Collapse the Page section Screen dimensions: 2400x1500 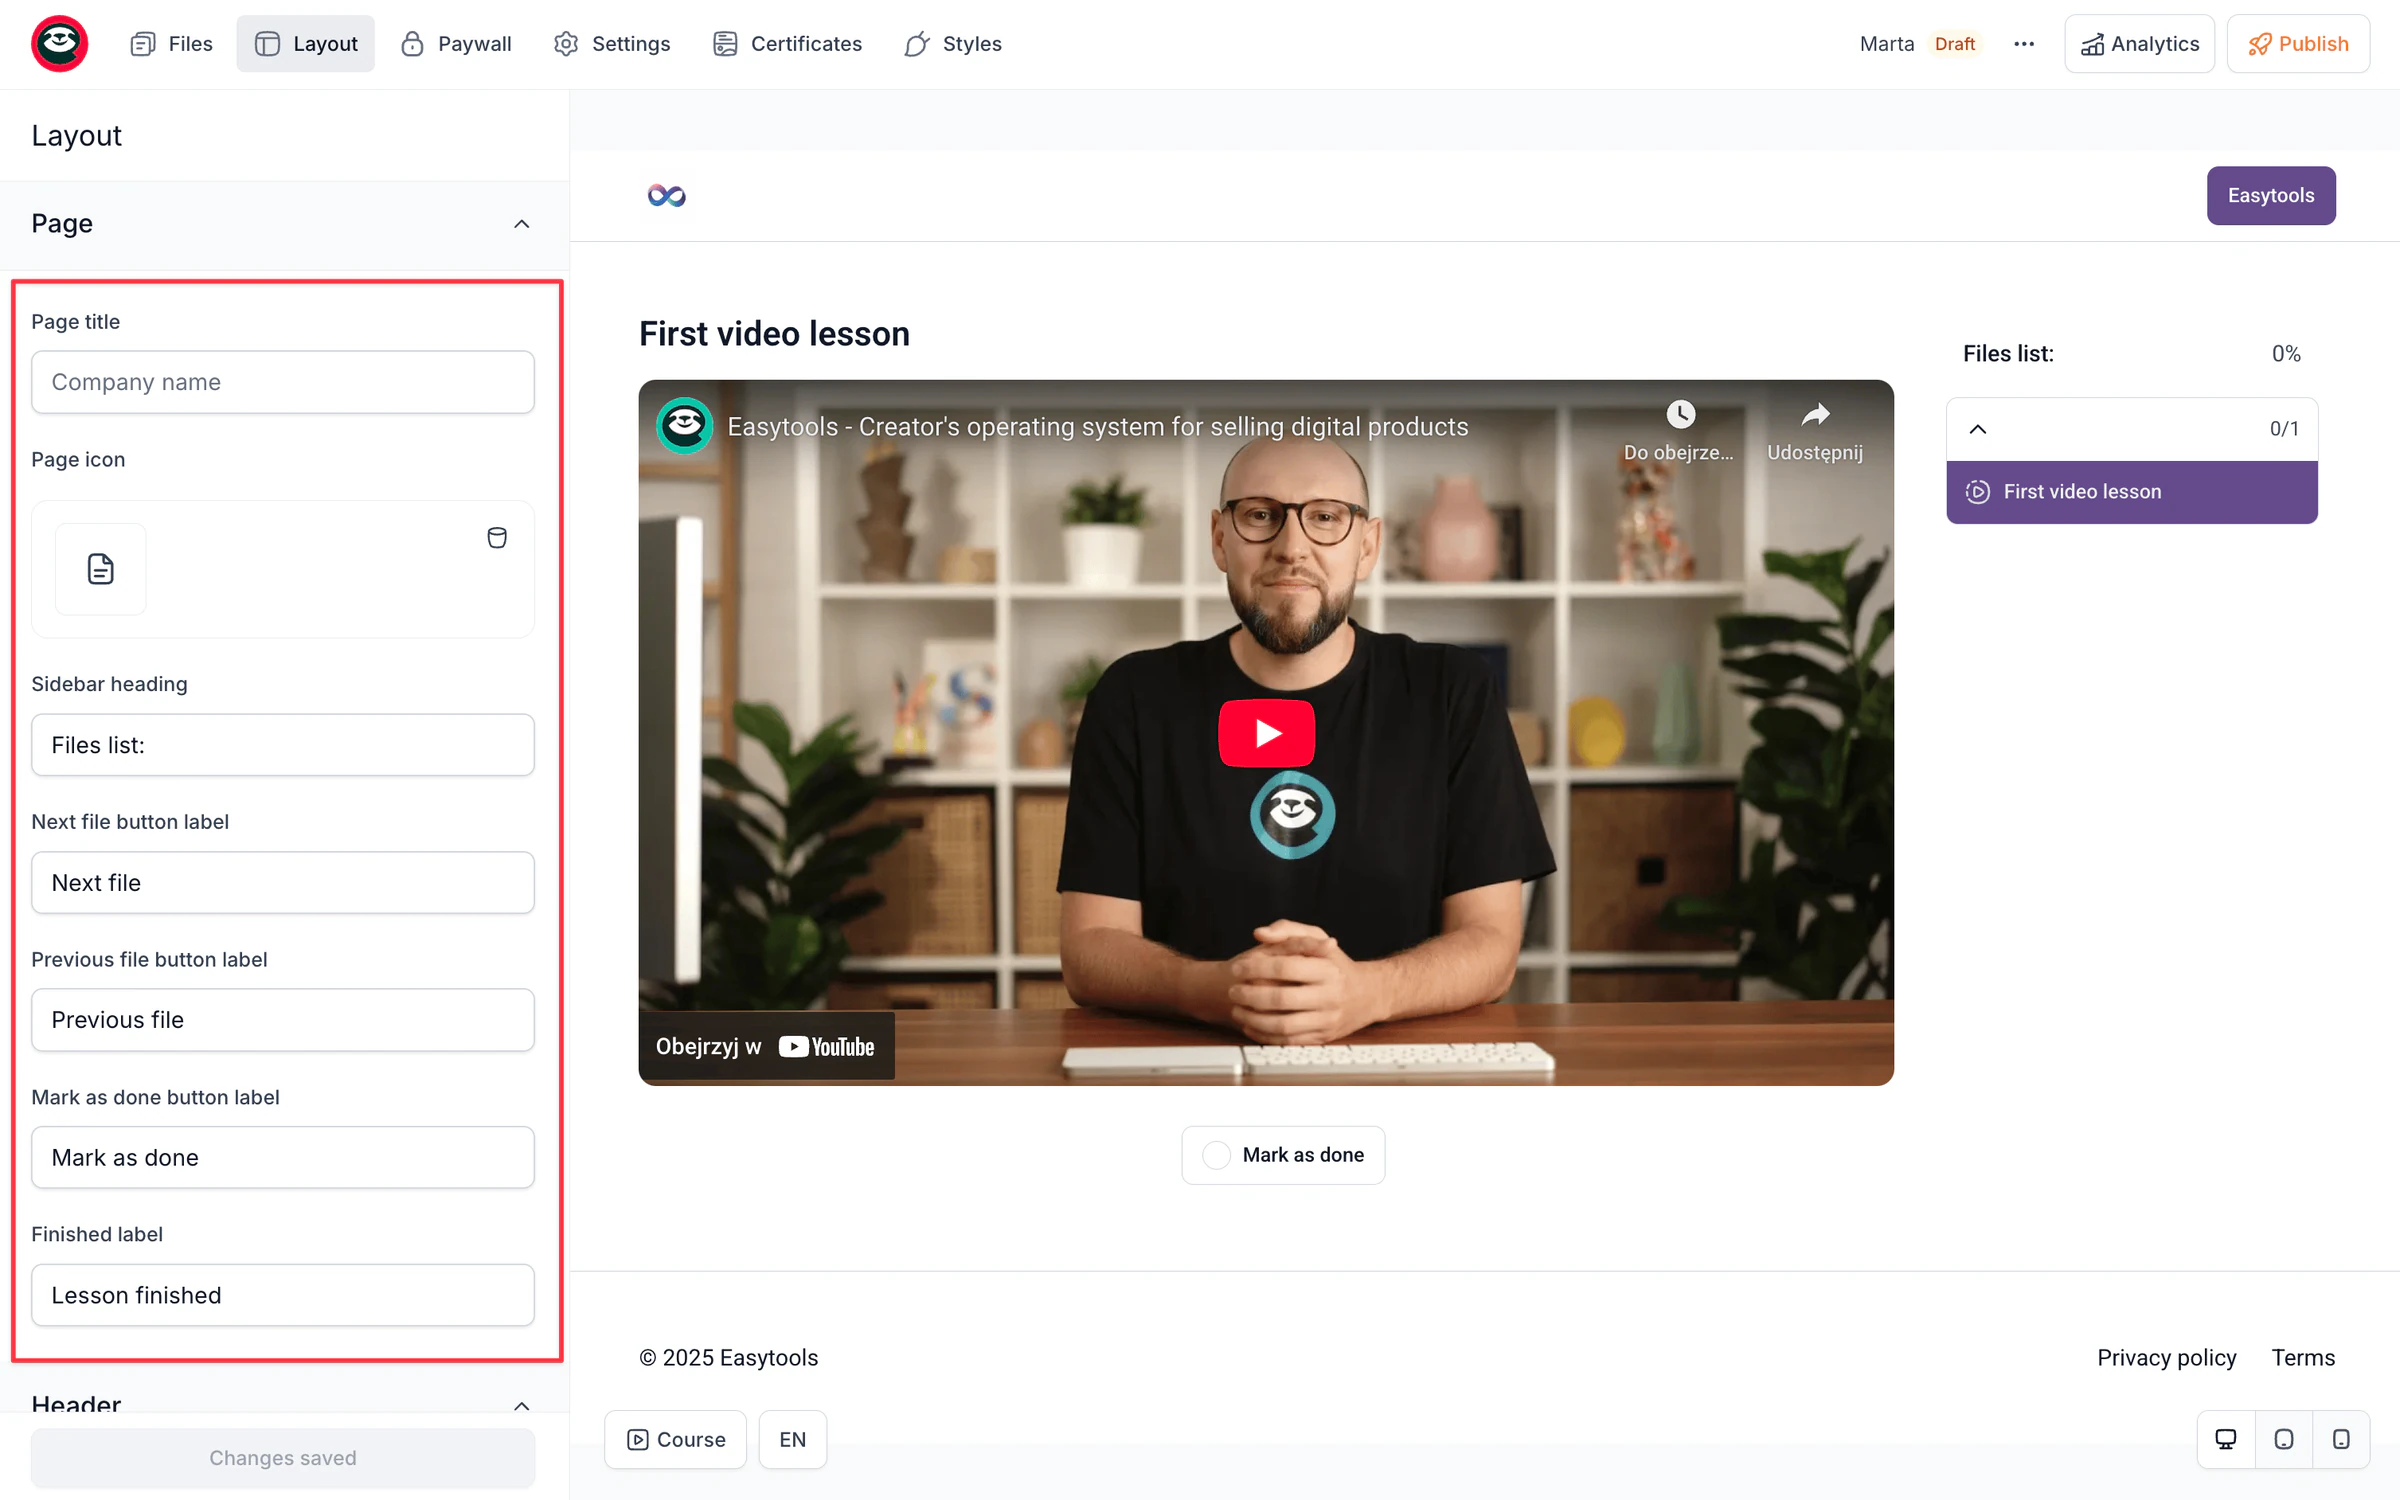tap(522, 224)
